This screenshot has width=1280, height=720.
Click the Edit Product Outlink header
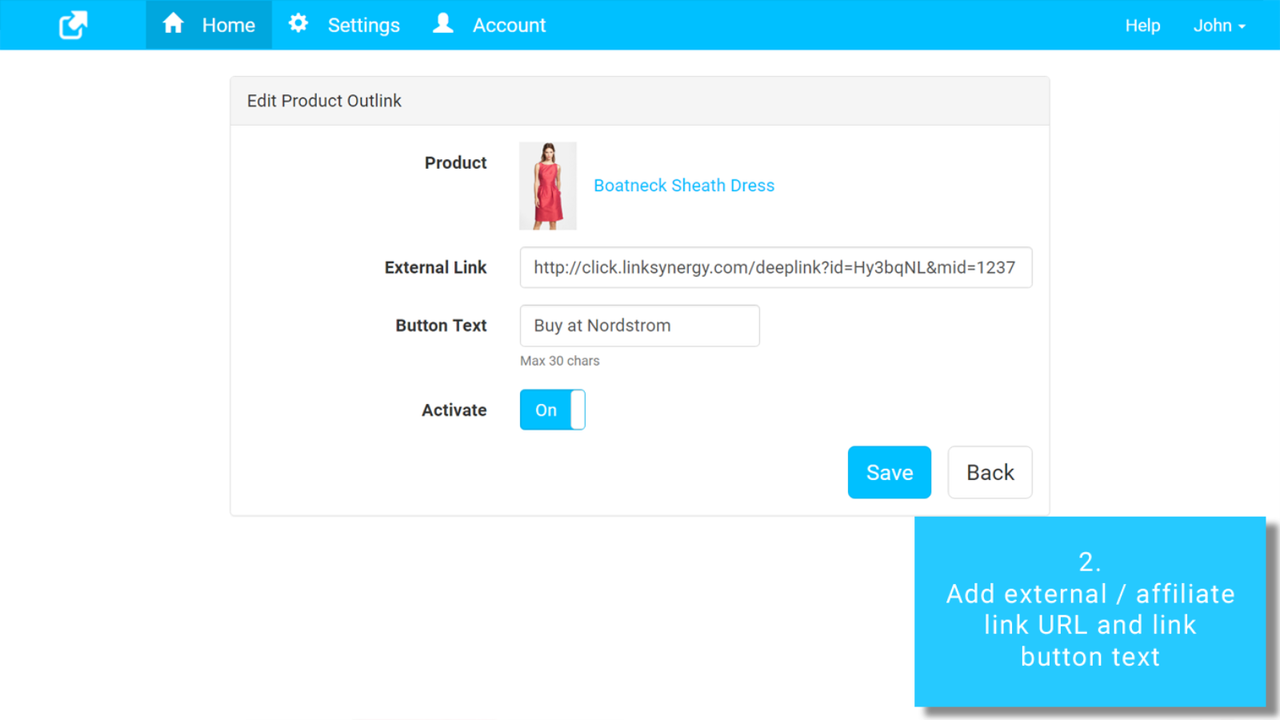click(x=324, y=100)
